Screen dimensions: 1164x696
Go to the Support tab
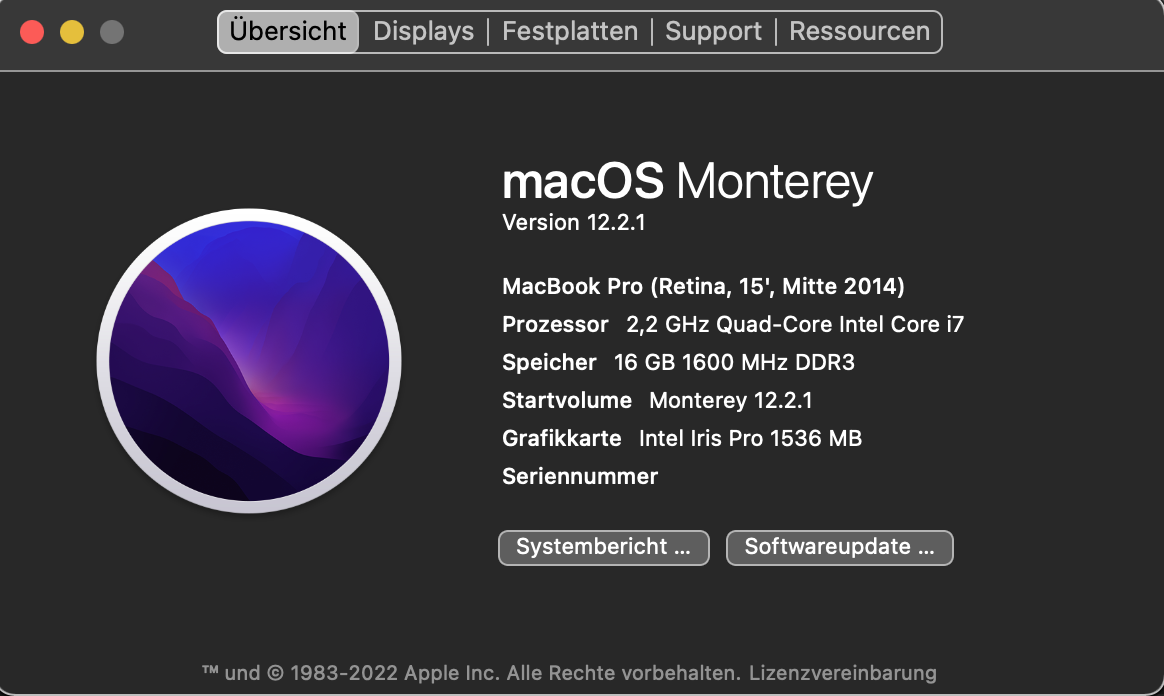pyautogui.click(x=714, y=31)
